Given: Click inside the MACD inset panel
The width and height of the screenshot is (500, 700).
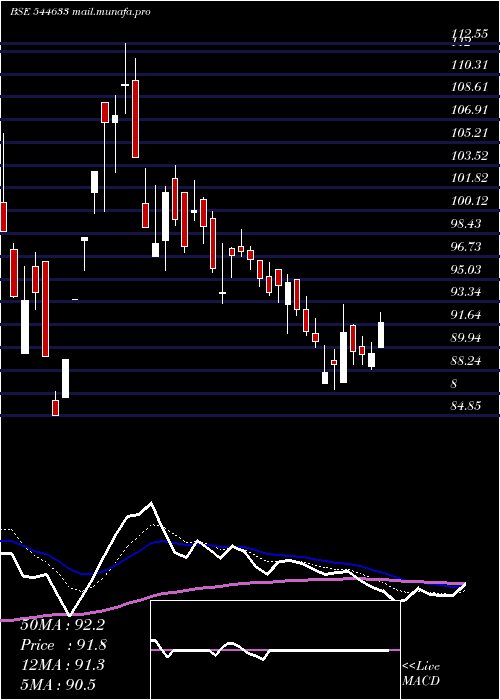Looking at the screenshot, I should coord(275,650).
